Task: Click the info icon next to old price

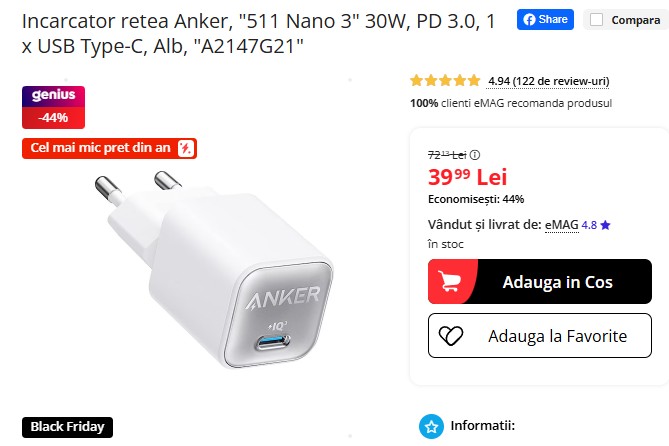Action: pos(475,155)
